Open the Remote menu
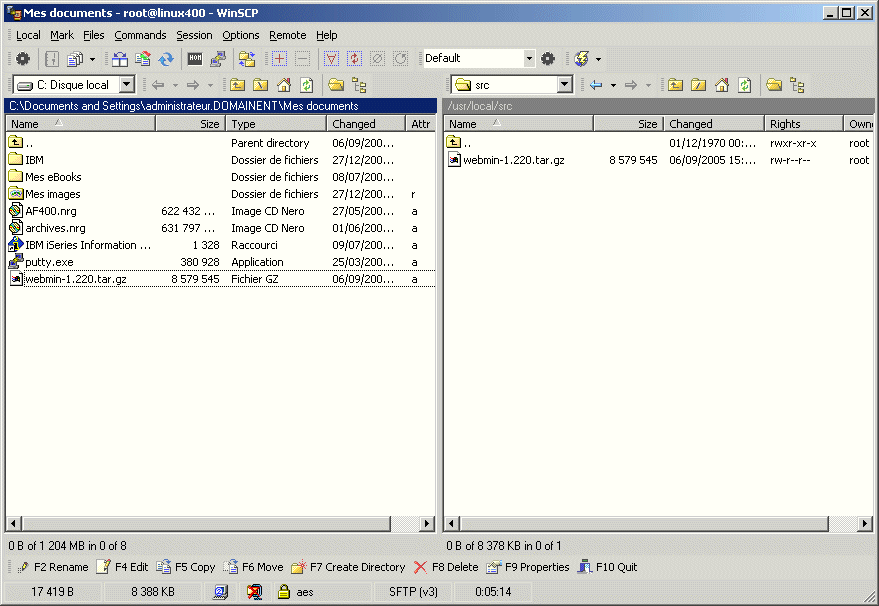The height and width of the screenshot is (606, 879). (288, 35)
